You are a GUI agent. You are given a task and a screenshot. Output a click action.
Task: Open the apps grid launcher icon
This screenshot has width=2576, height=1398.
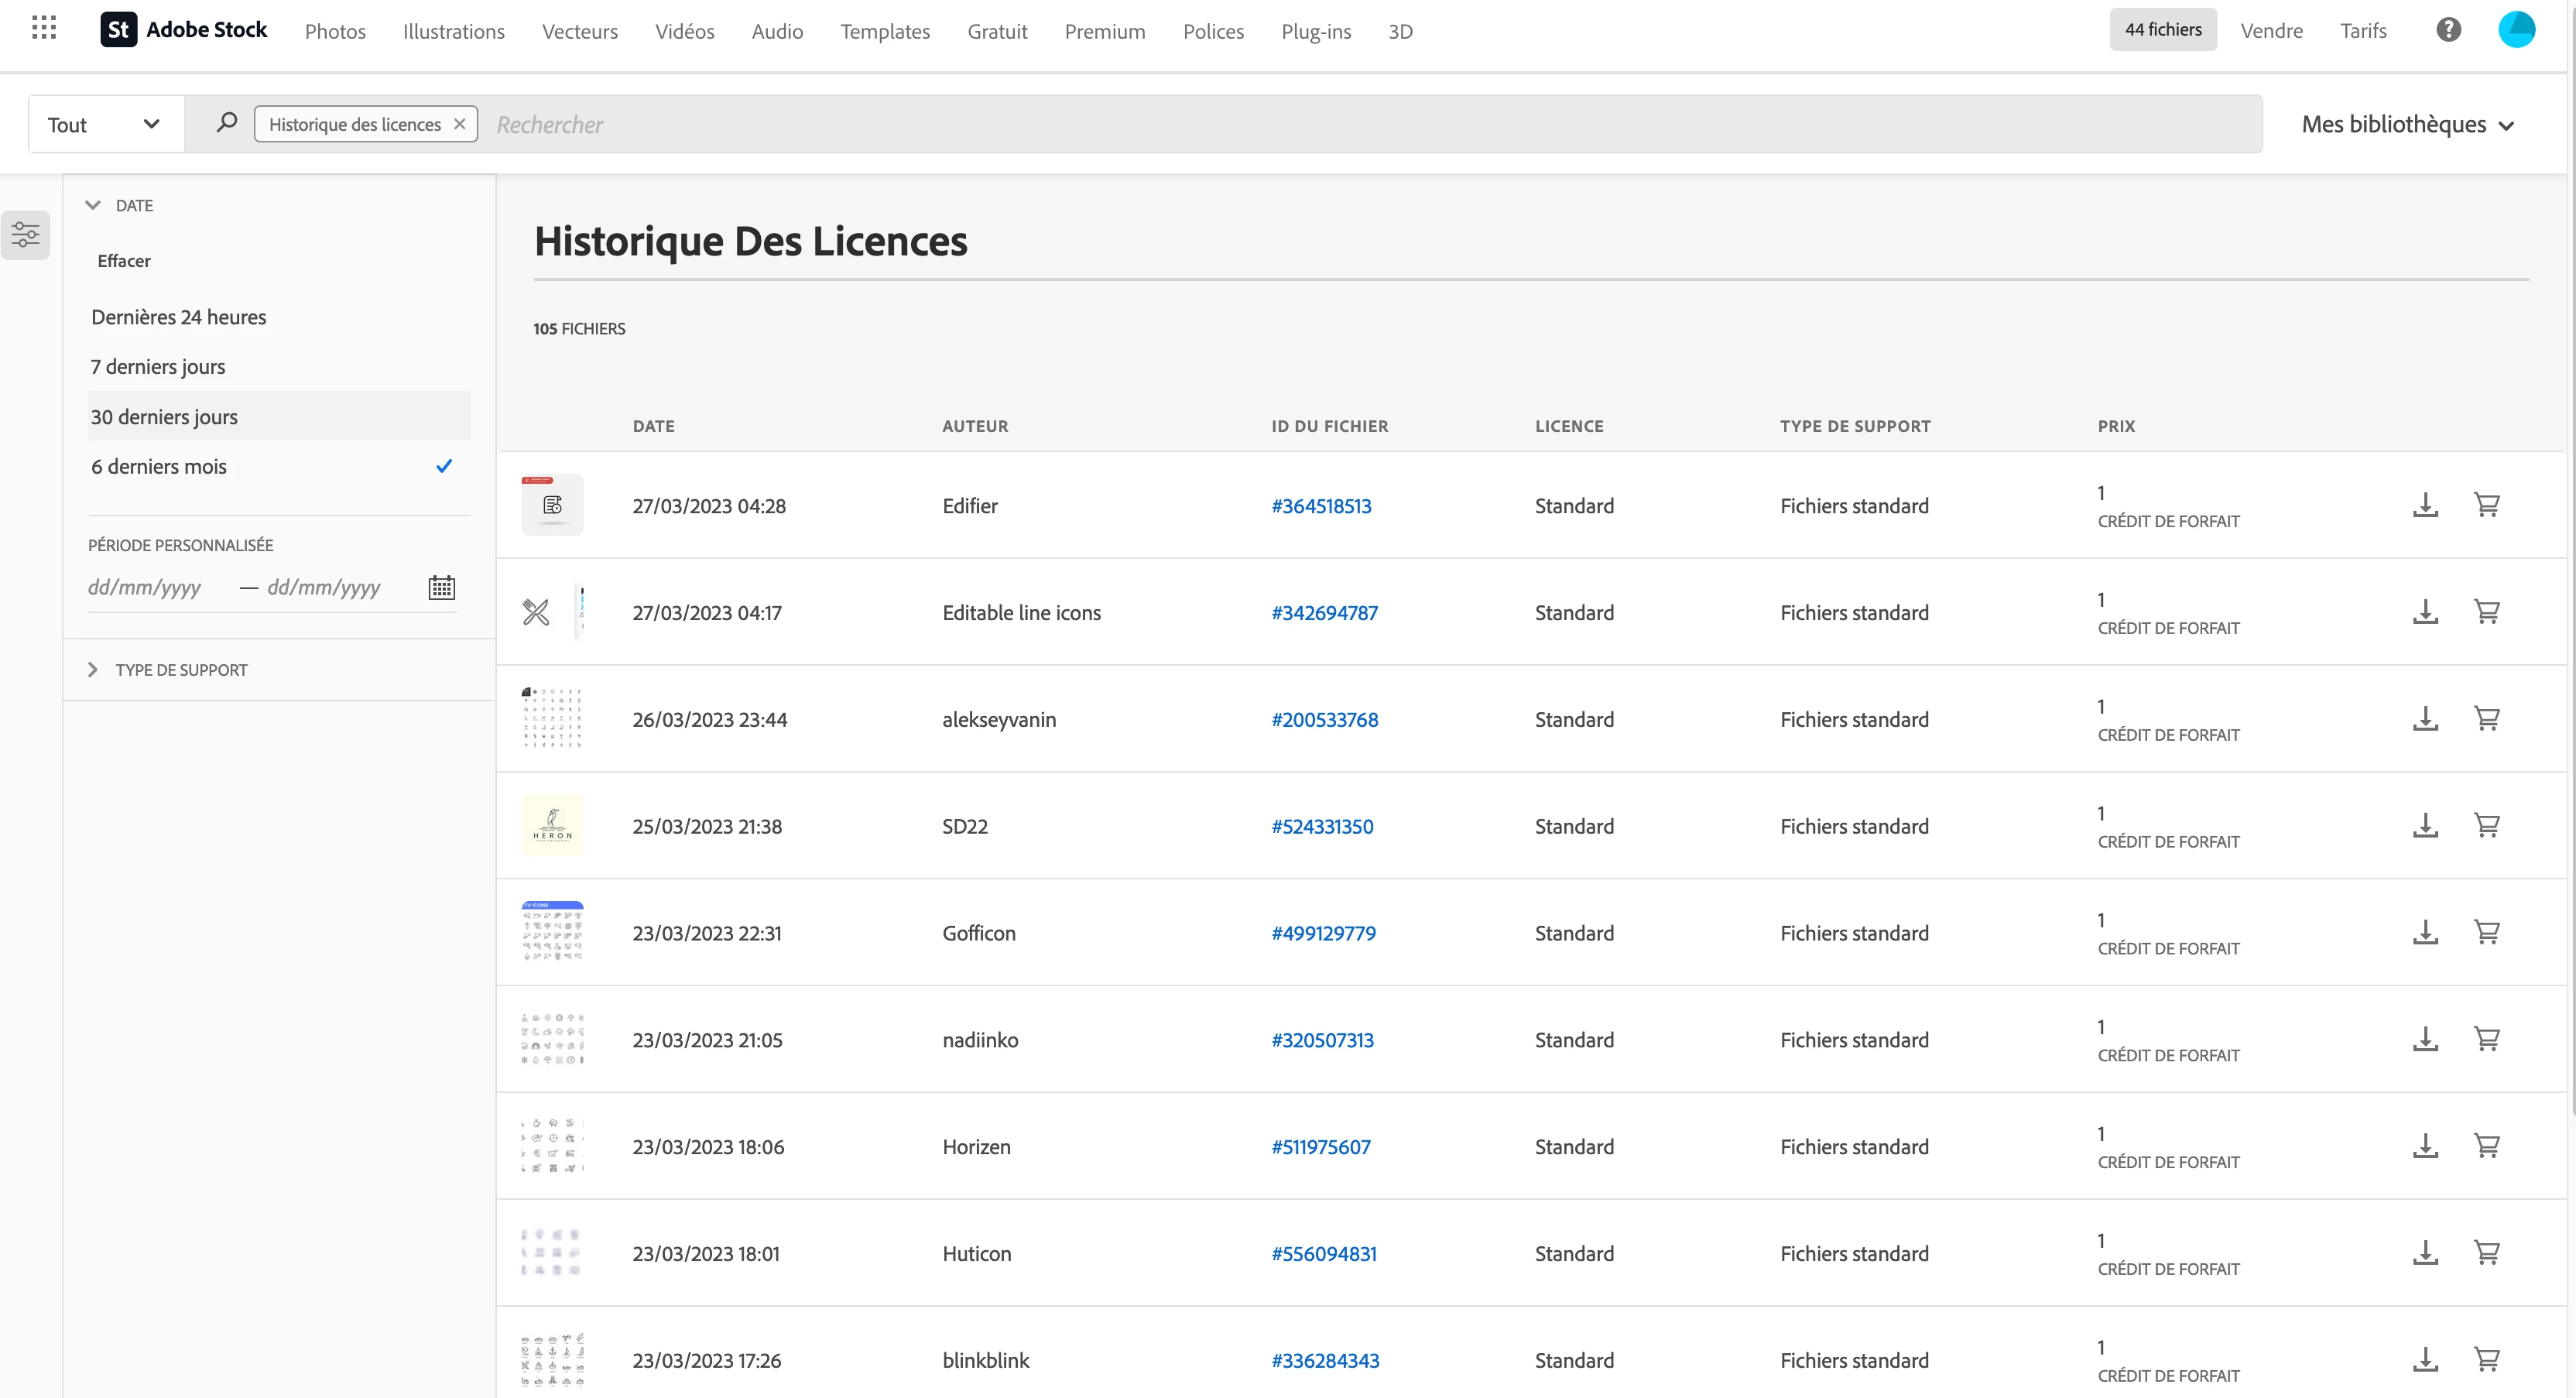pyautogui.click(x=44, y=28)
